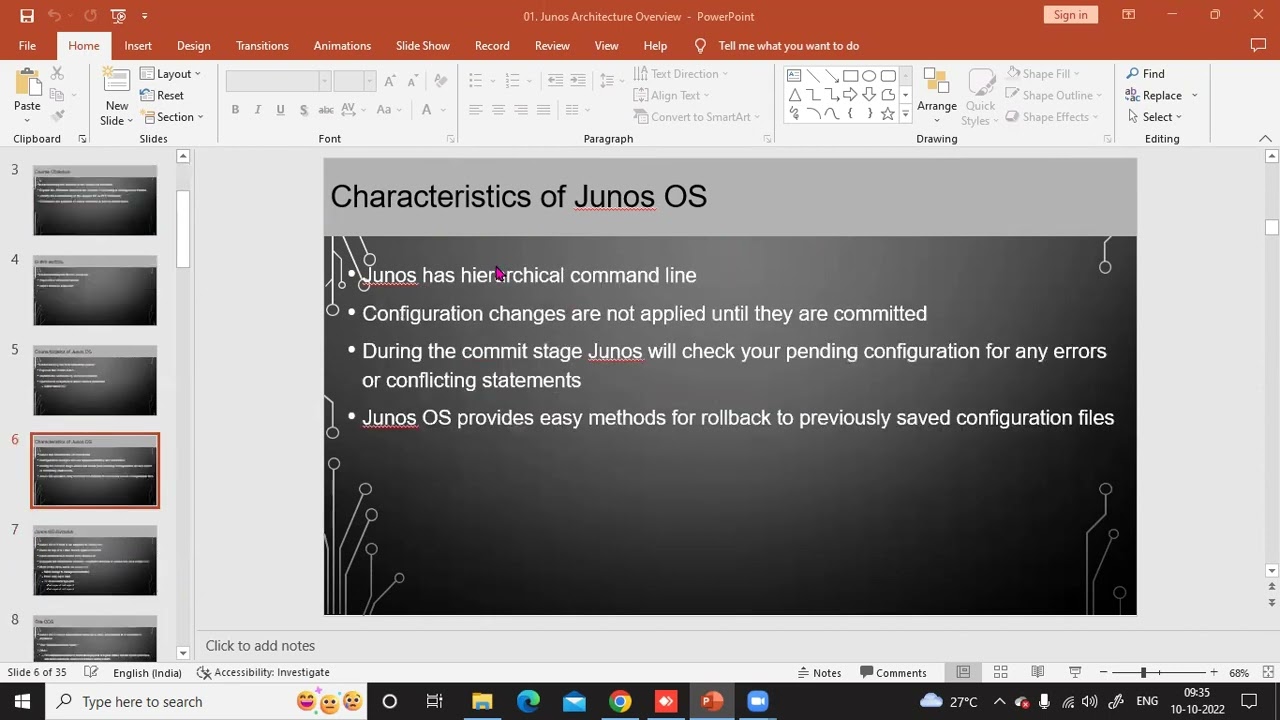Image resolution: width=1280 pixels, height=720 pixels.
Task: Switch to Slide Sorter view icon
Action: pyautogui.click(x=1000, y=673)
